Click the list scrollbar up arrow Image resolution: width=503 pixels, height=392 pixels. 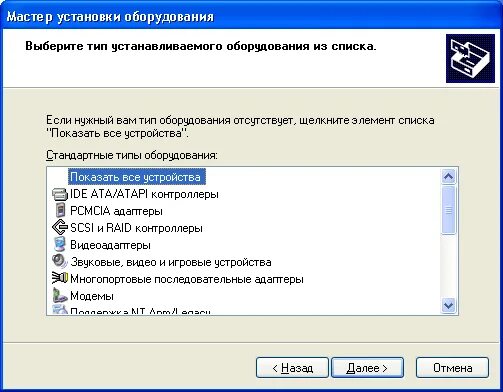point(448,176)
